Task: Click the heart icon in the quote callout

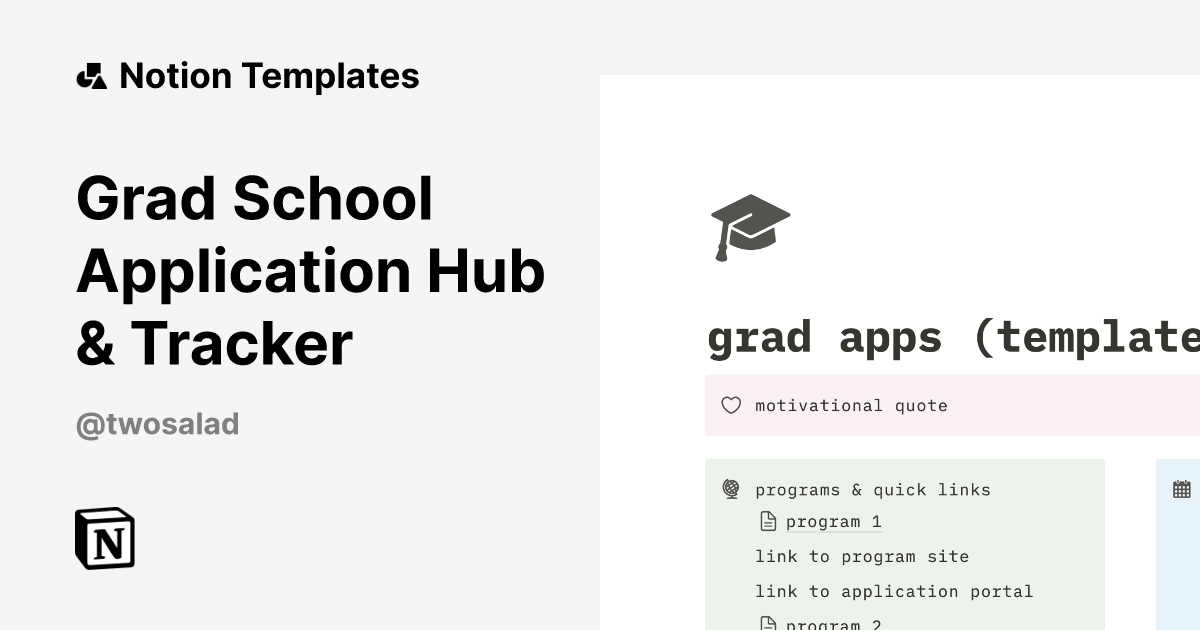Action: [731, 405]
